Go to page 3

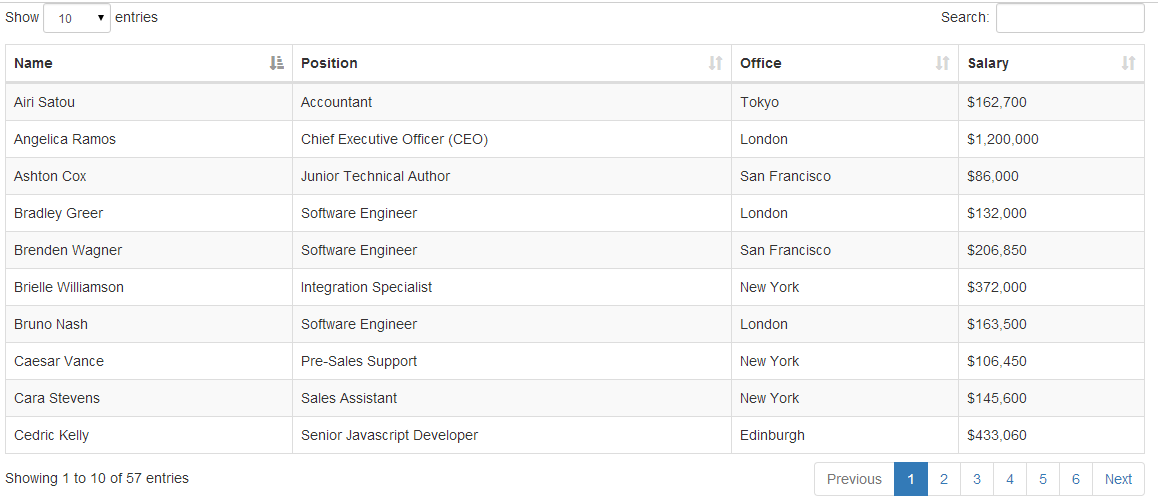click(x=977, y=479)
